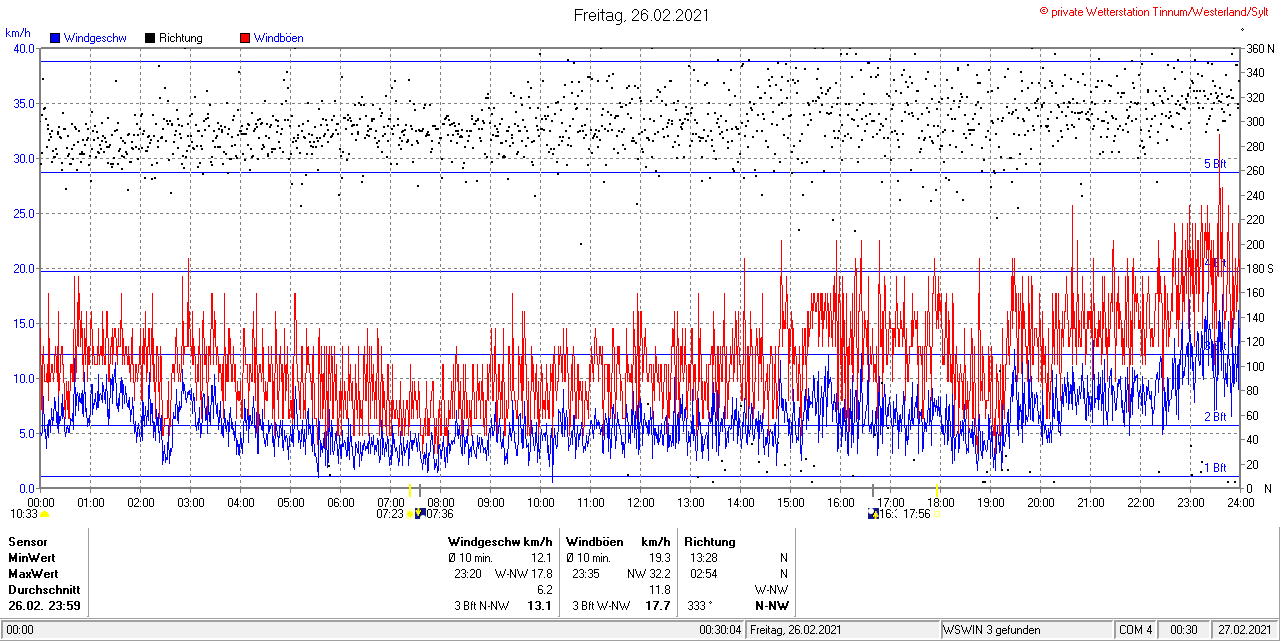Click the COM 4 status bar field
This screenshot has width=1280, height=641.
1136,630
